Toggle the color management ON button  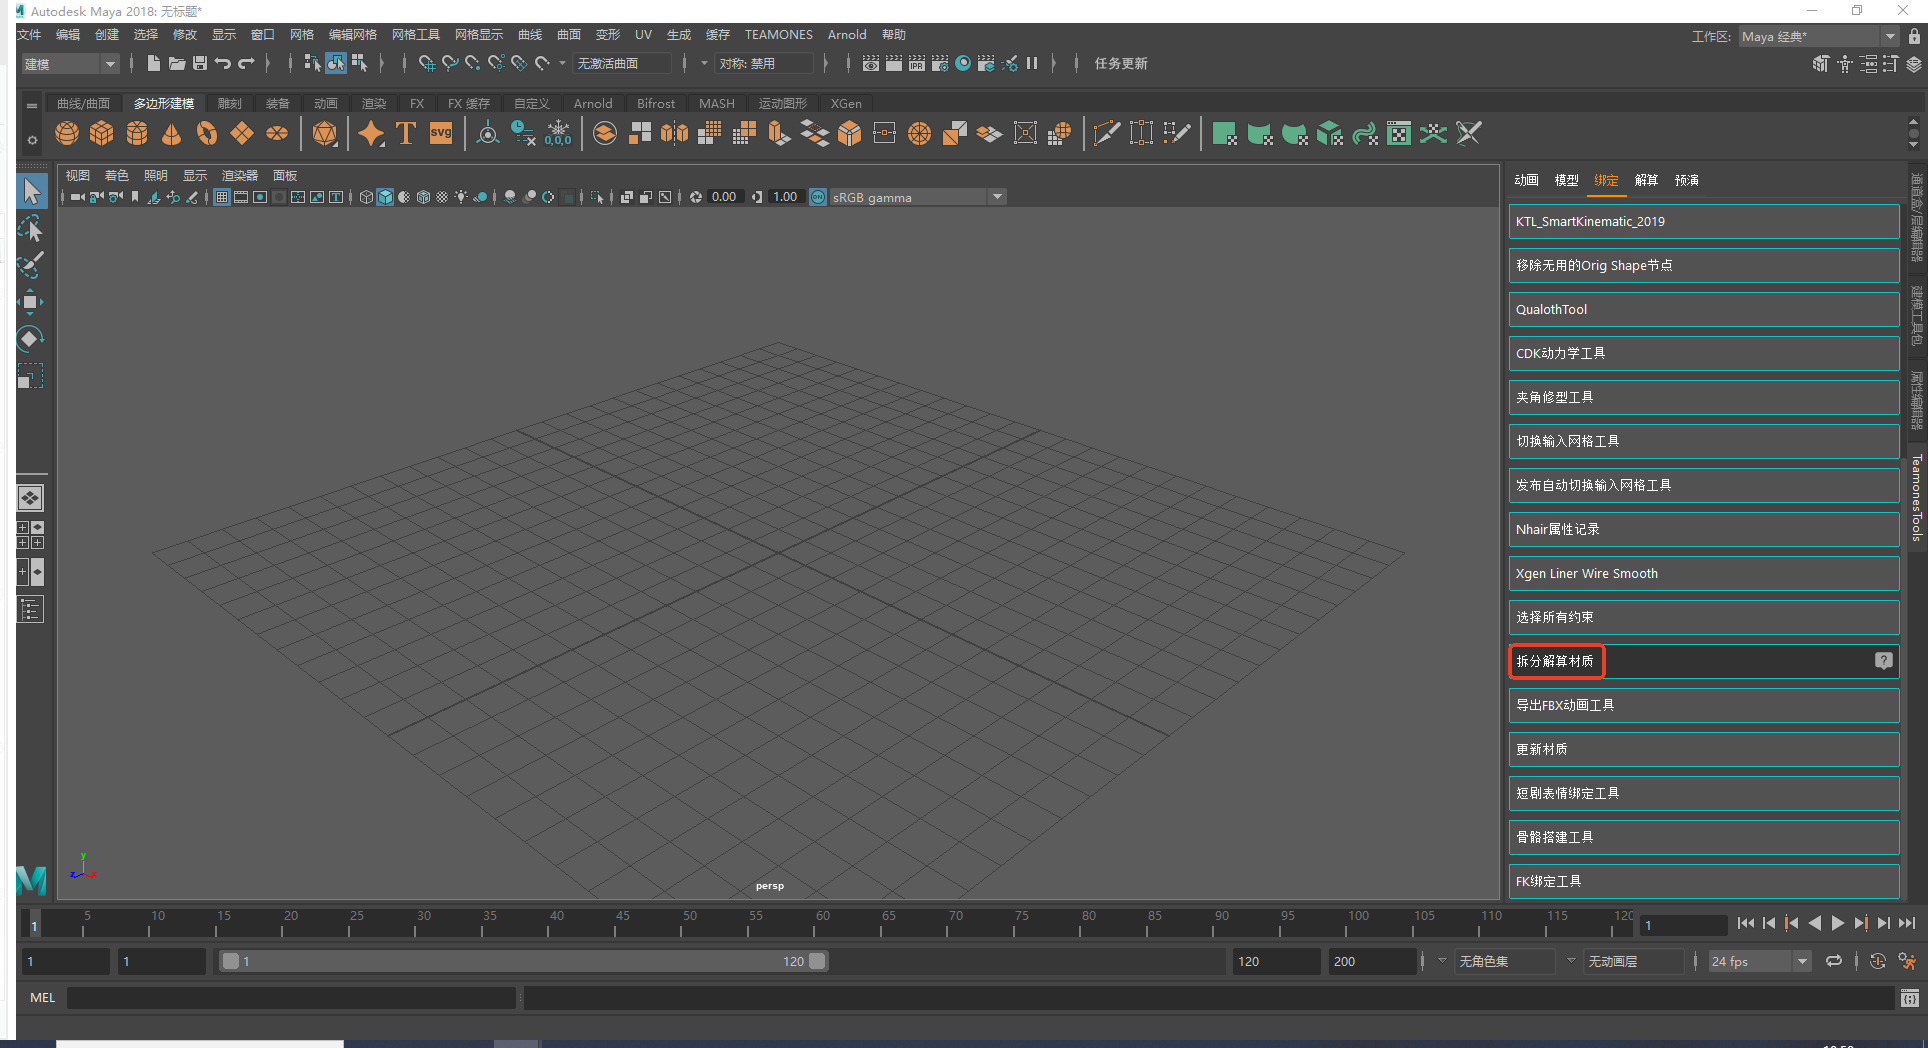pos(818,197)
